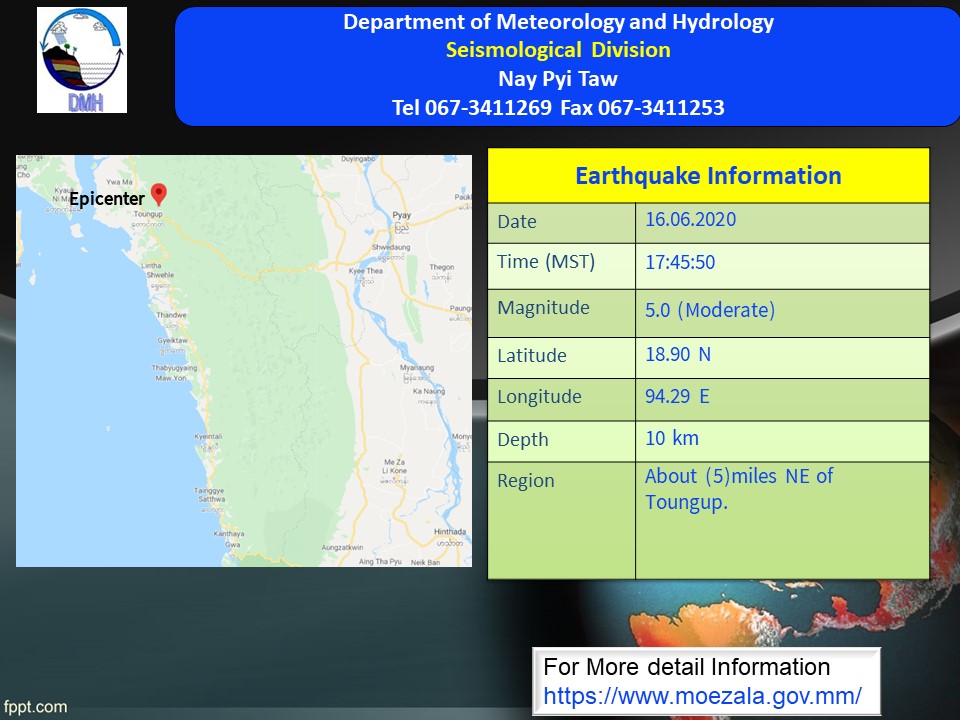Click the 'Nay Pyi Taw' text
Image resolution: width=960 pixels, height=720 pixels.
click(558, 79)
